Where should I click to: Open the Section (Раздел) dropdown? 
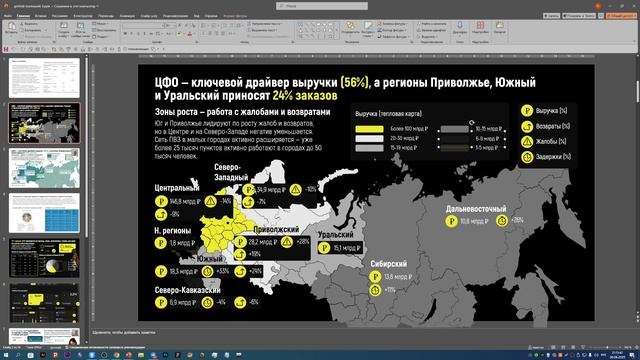[100, 37]
